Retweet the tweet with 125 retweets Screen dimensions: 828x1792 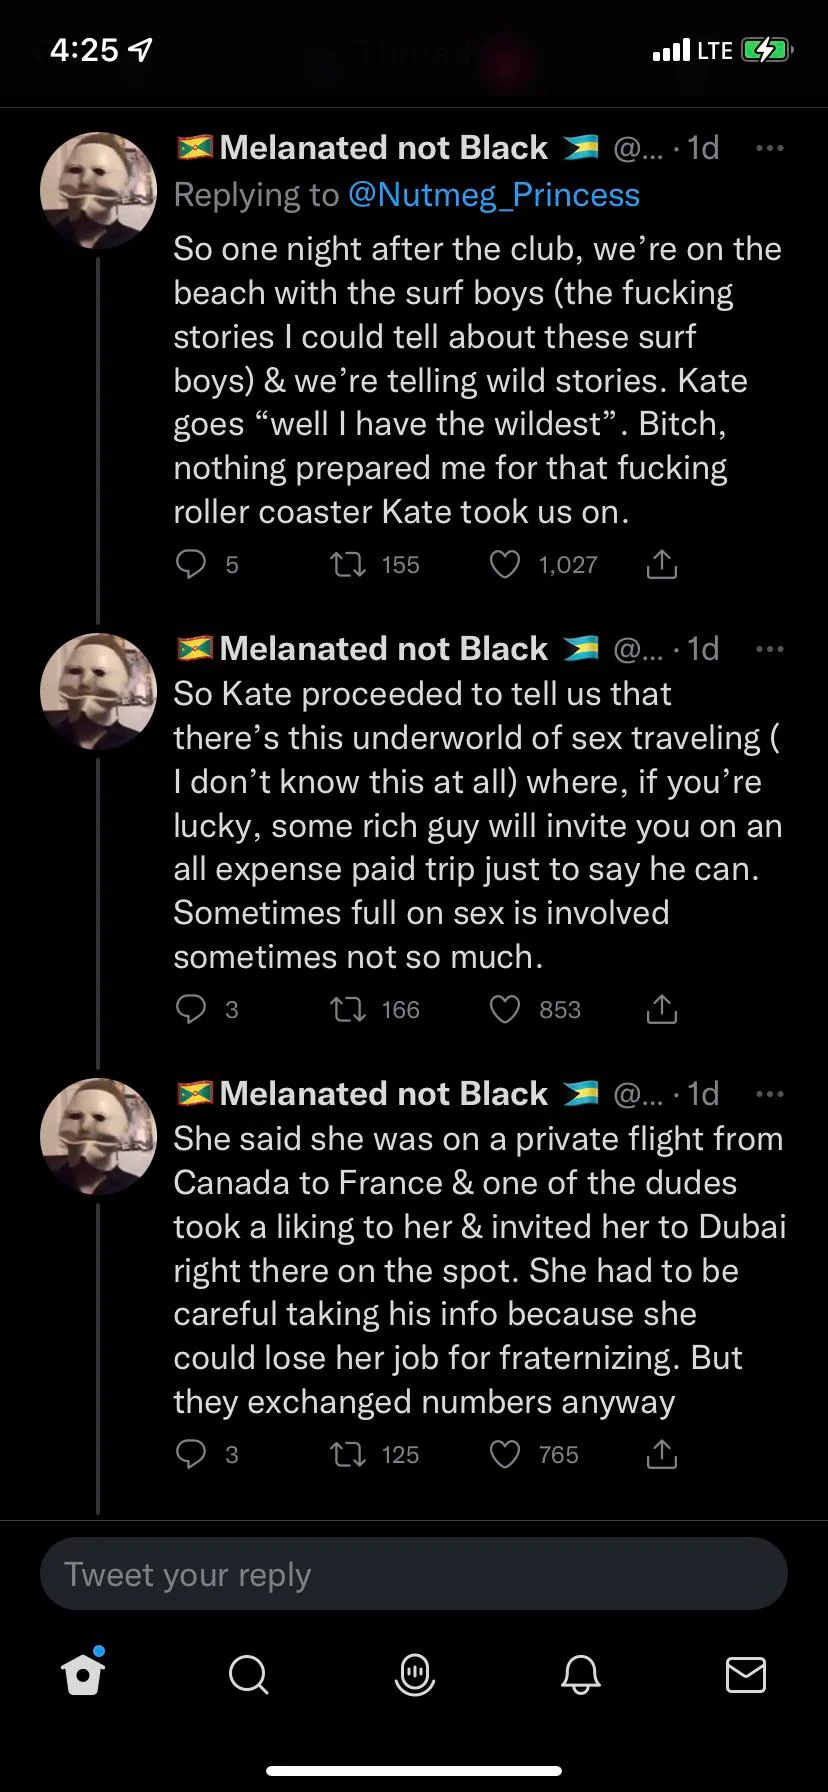click(x=348, y=1454)
